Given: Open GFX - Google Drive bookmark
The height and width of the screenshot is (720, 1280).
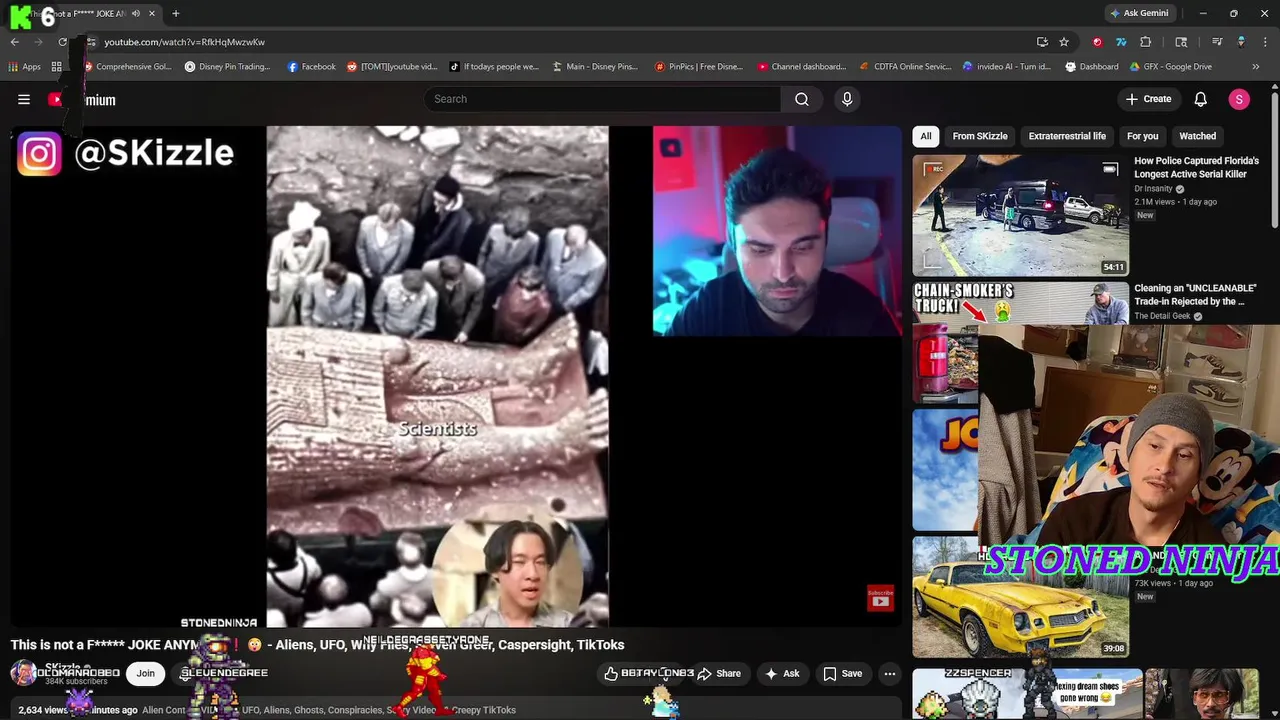Looking at the screenshot, I should [1171, 67].
